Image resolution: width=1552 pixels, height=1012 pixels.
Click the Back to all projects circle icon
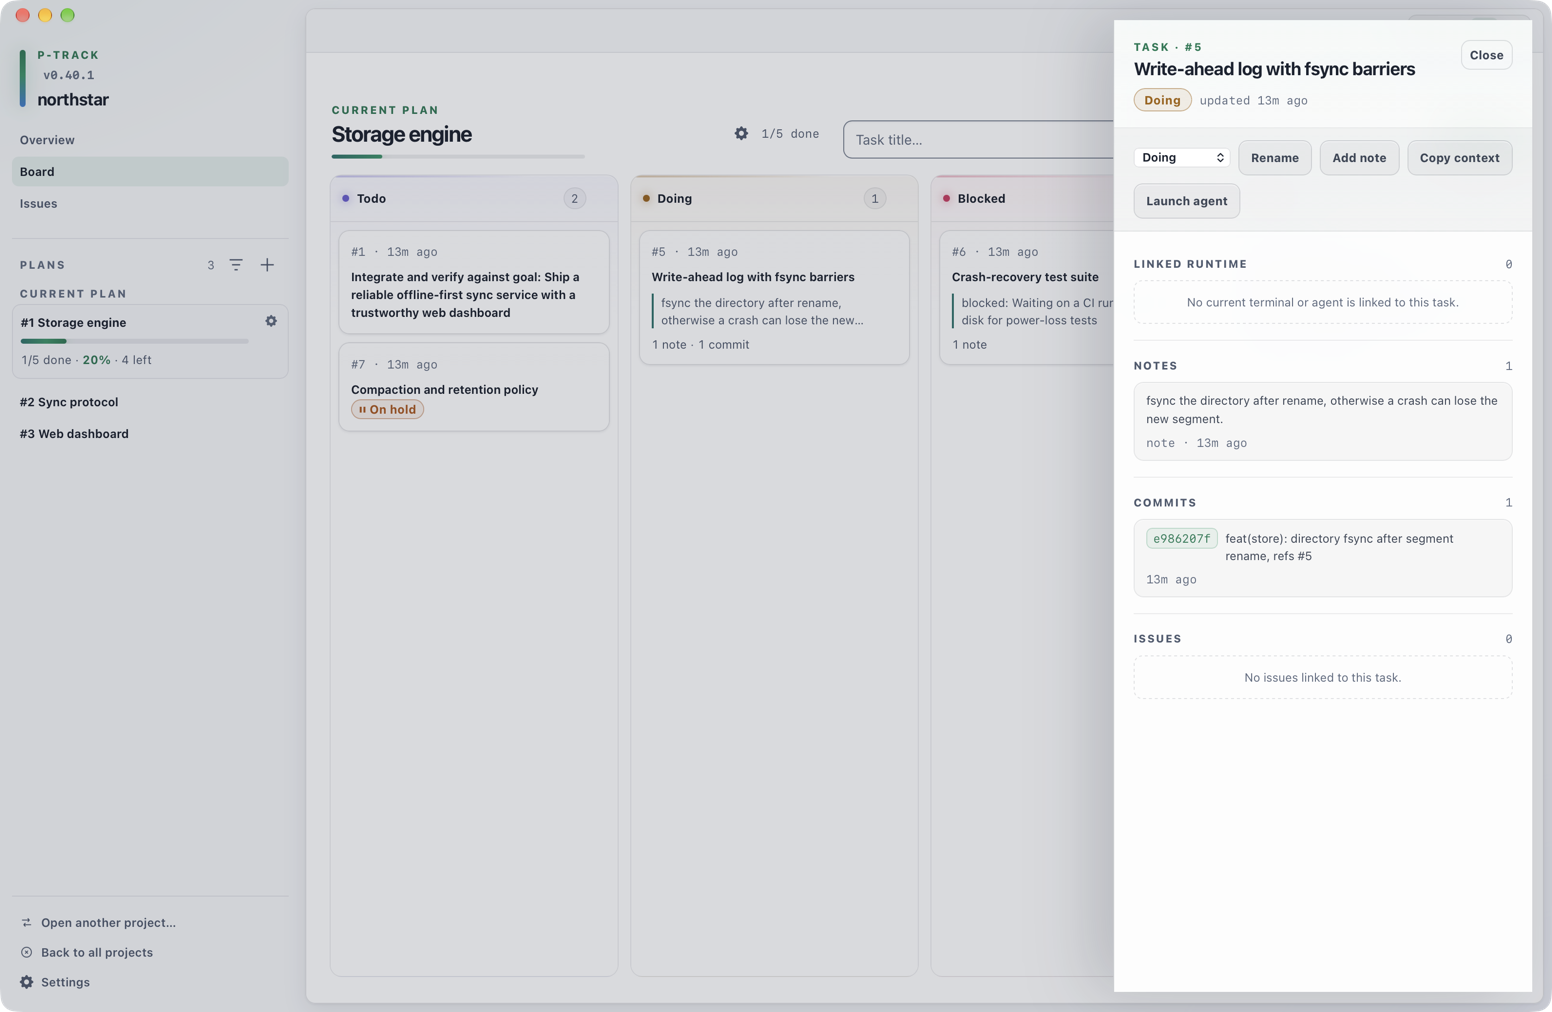coord(27,952)
